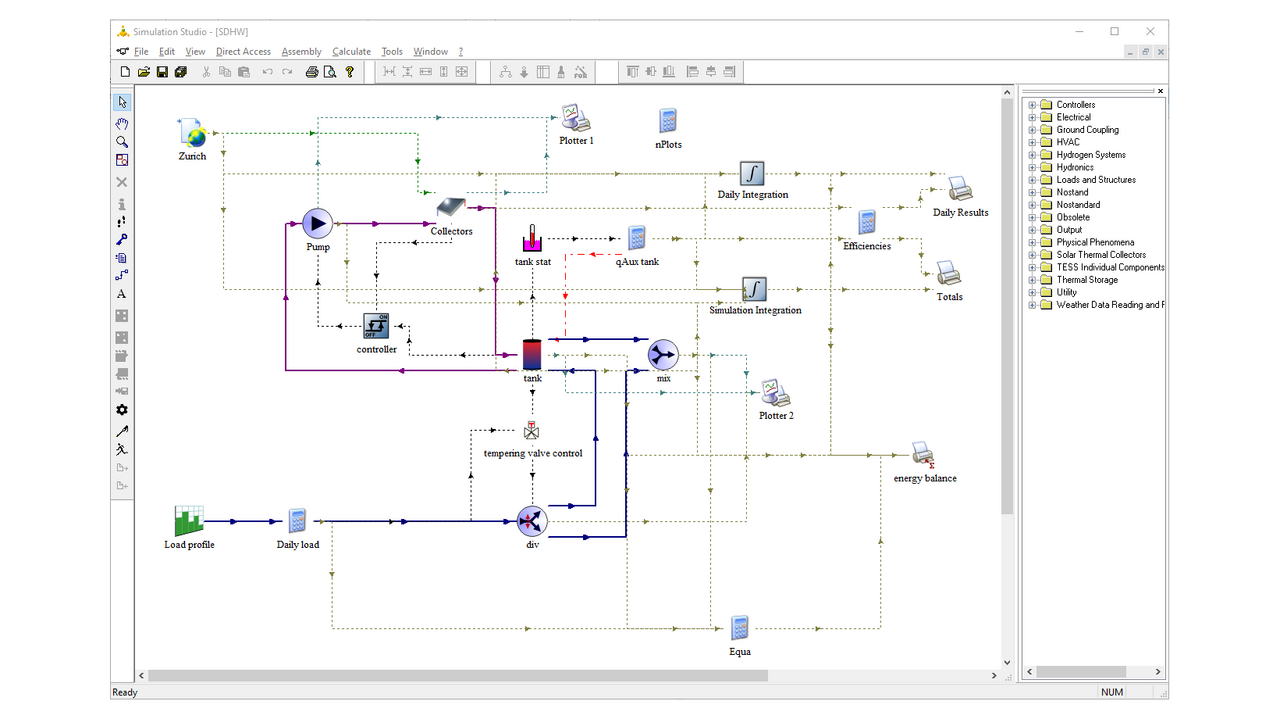This screenshot has width=1280, height=719.
Task: Select the Physical Phenomena tree item
Action: [1095, 242]
